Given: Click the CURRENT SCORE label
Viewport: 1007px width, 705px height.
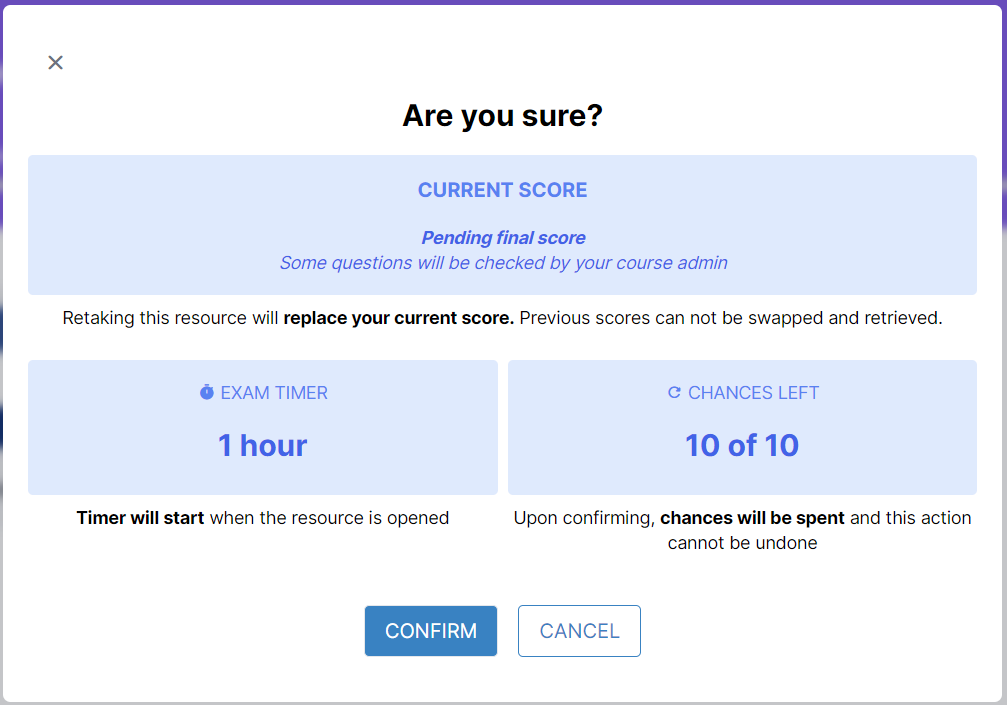Looking at the screenshot, I should [x=502, y=190].
